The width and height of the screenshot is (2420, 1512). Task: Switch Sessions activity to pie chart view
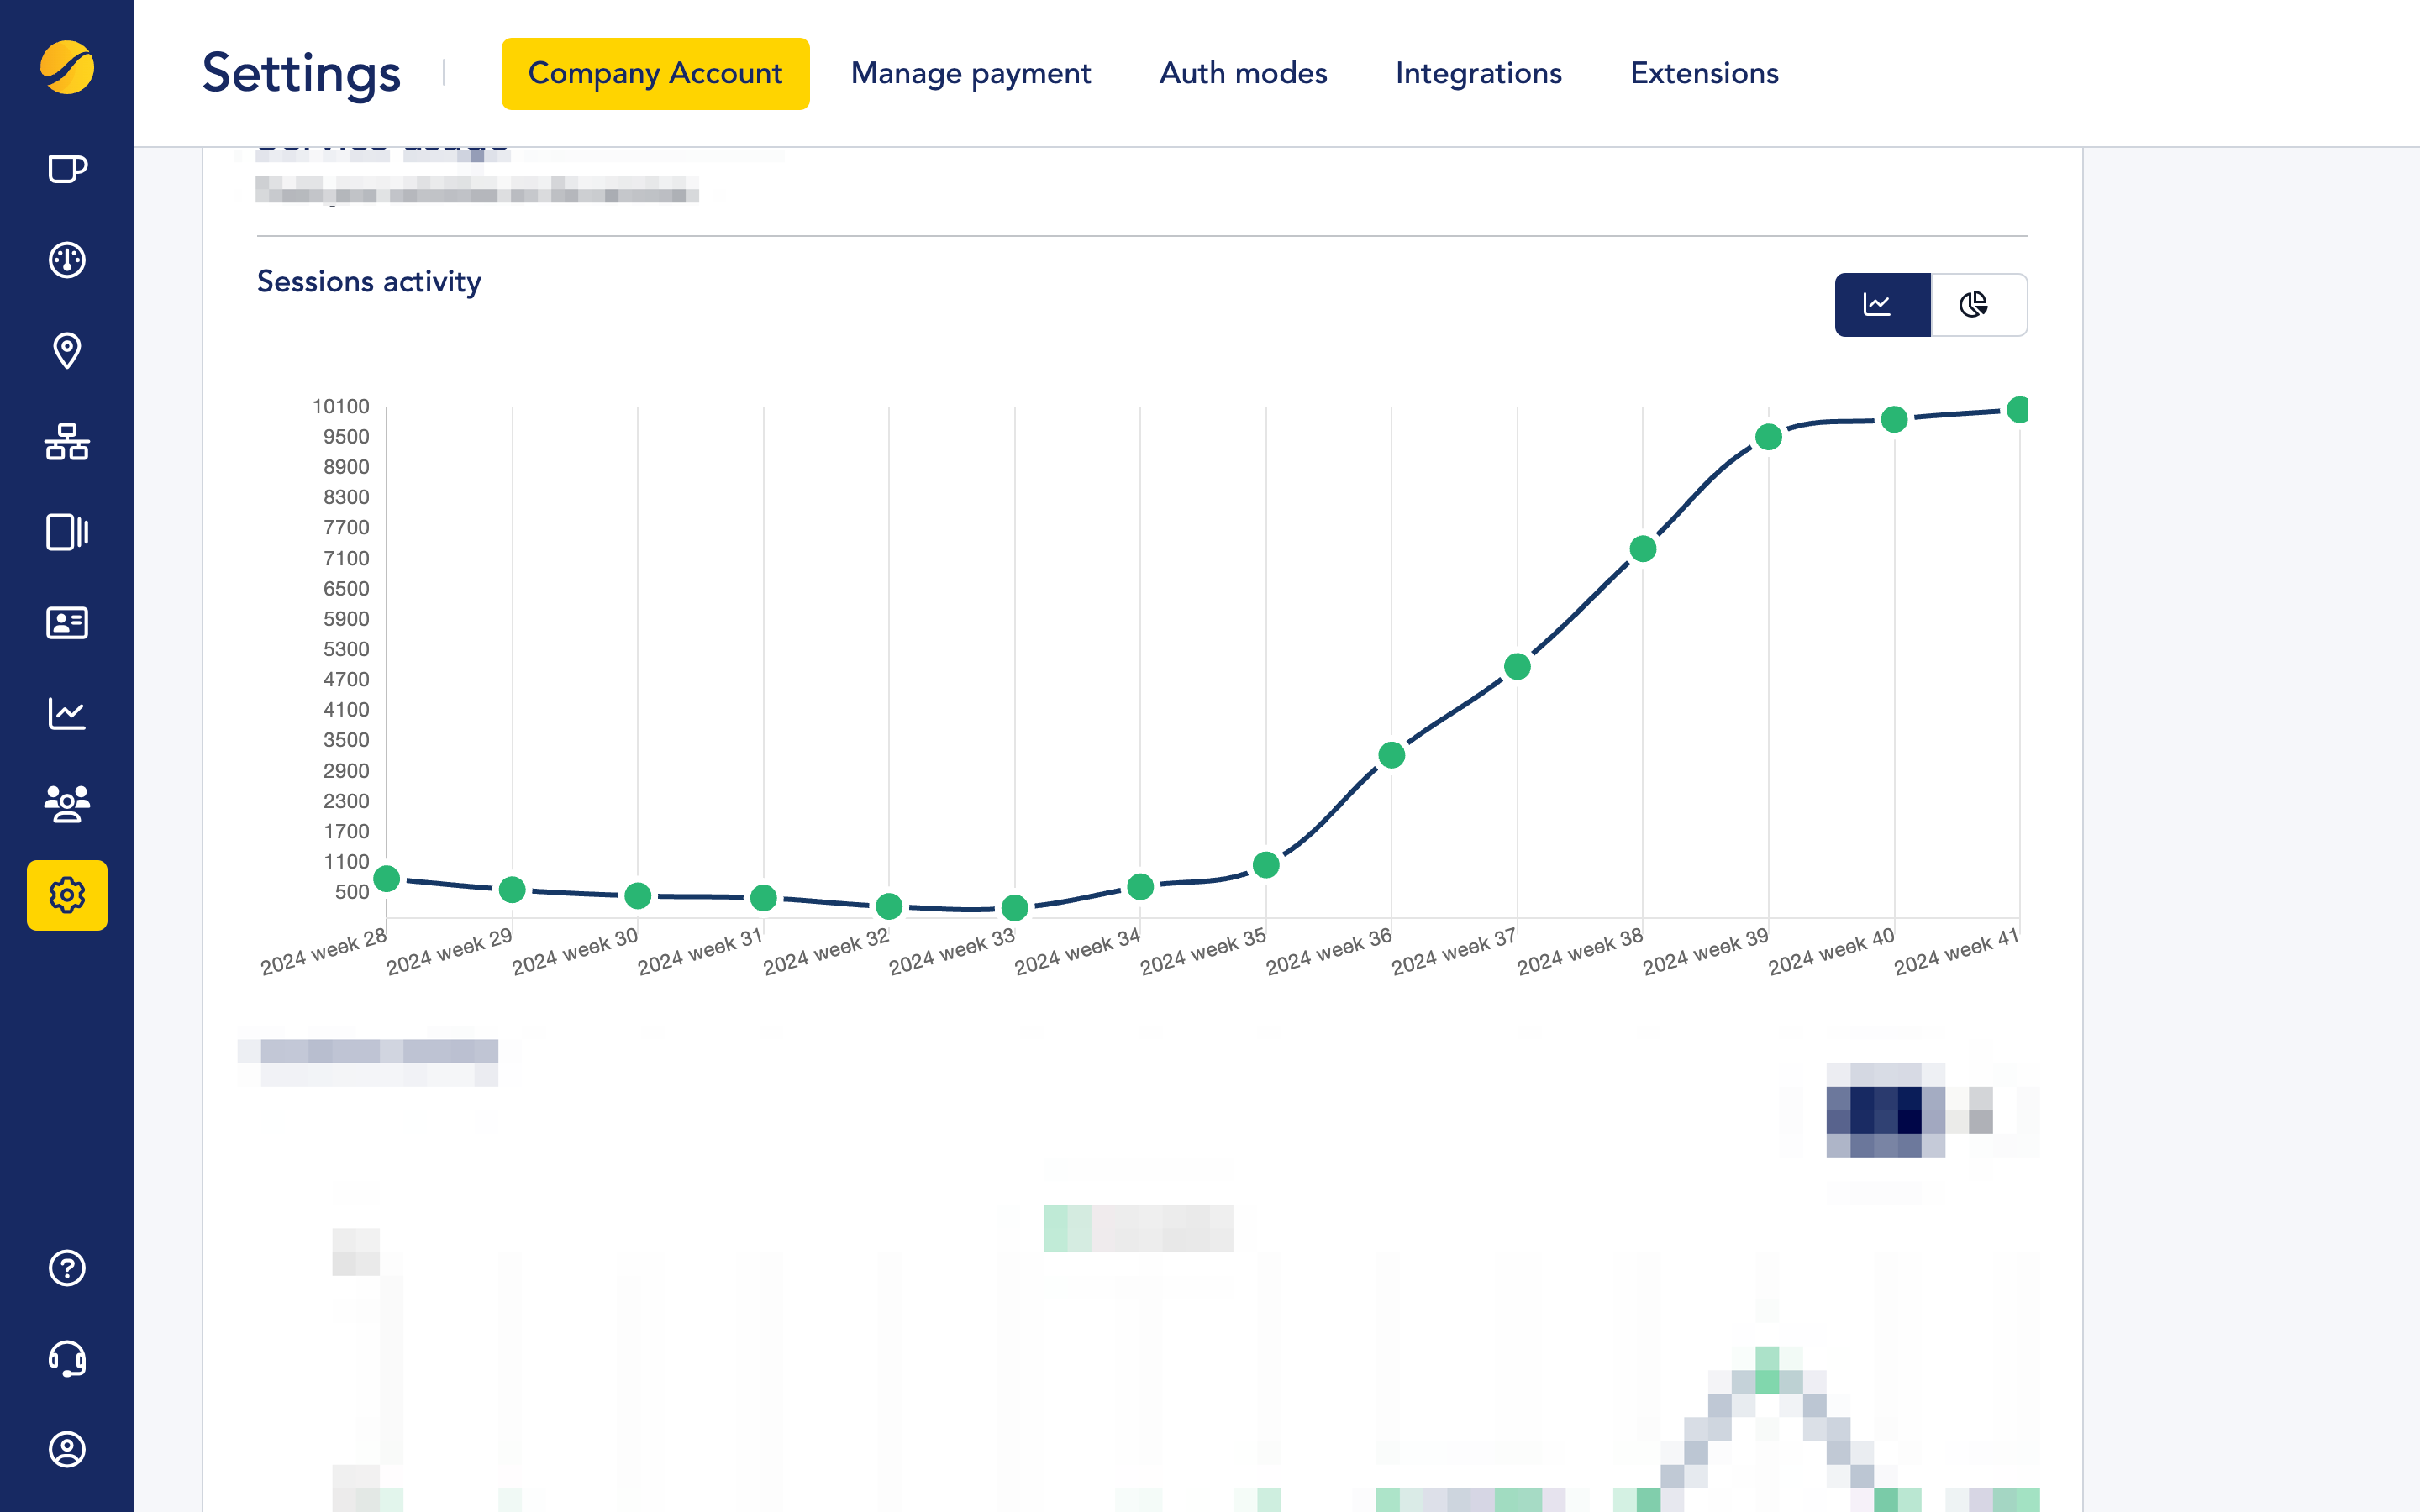[x=1977, y=305]
